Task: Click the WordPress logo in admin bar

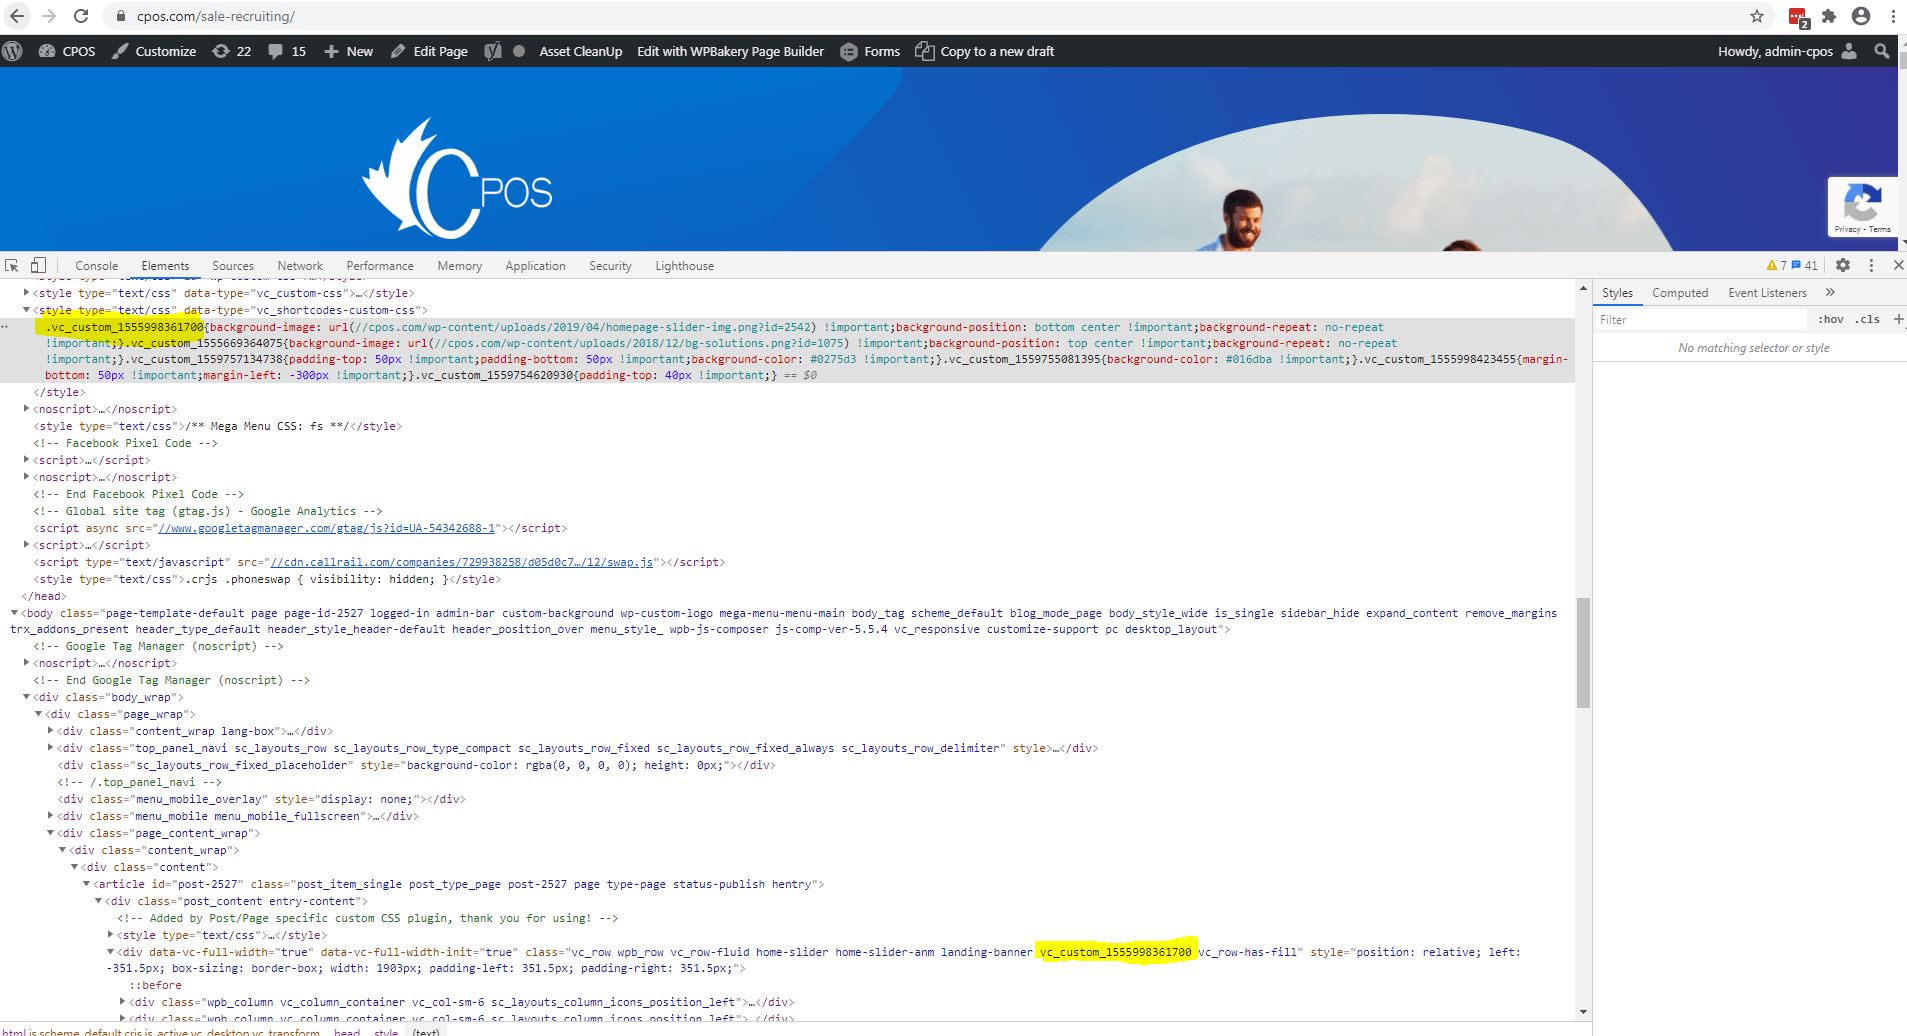Action: tap(13, 51)
